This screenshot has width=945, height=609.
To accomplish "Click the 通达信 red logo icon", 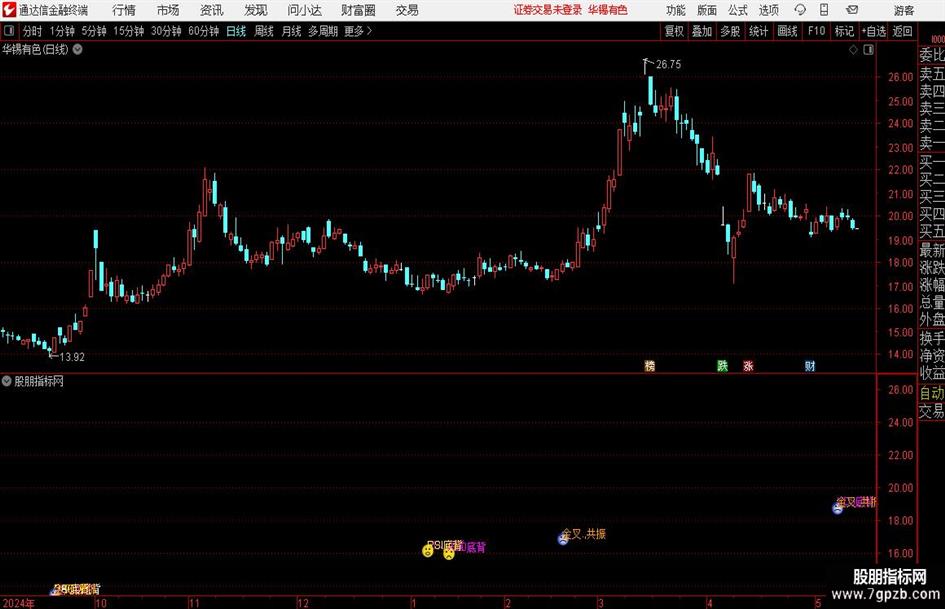I will tap(9, 10).
